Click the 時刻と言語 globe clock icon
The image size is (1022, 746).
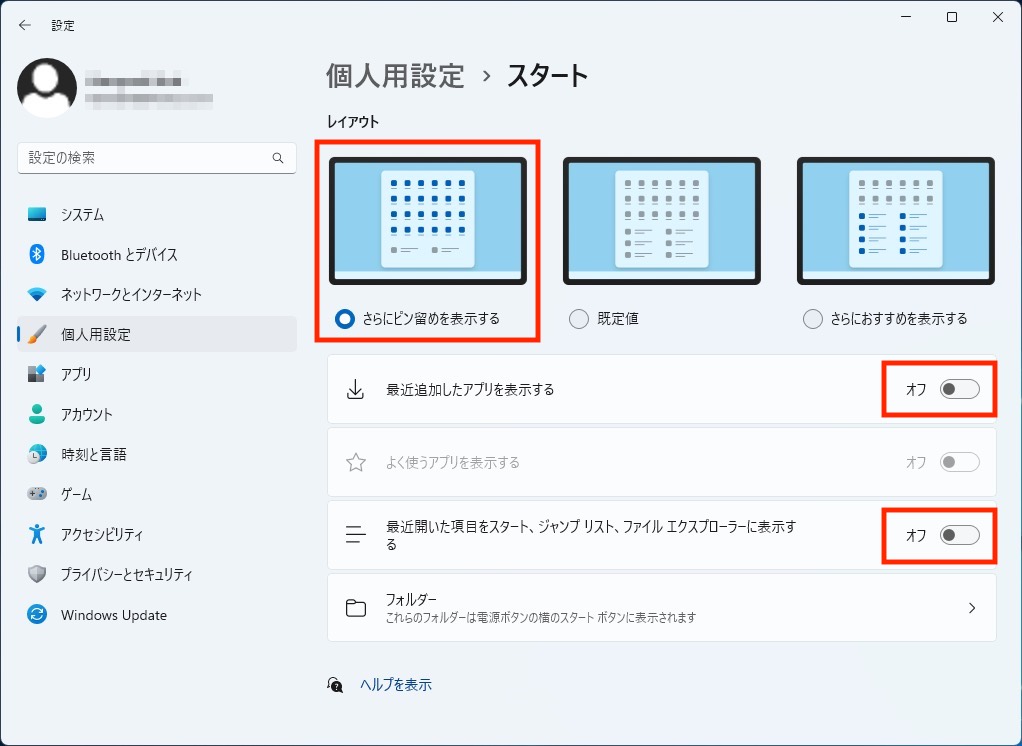[37, 454]
